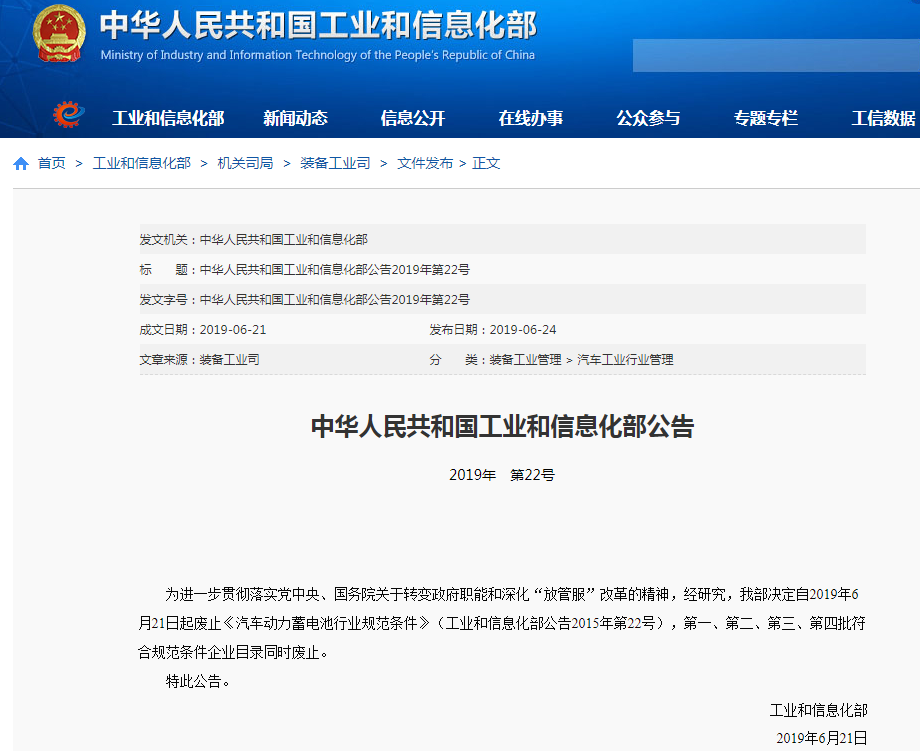Image resolution: width=920 pixels, height=751 pixels.
Task: Click the national emblem logo
Action: [59, 33]
